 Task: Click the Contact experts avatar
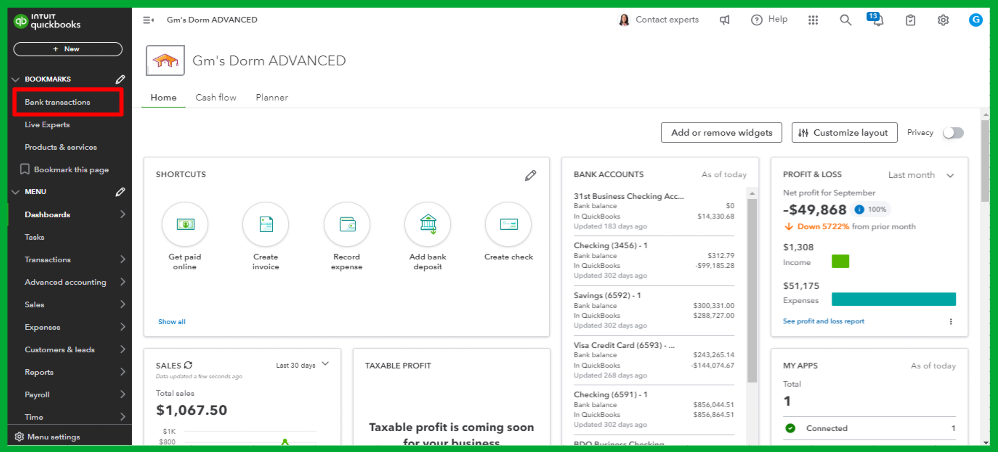tap(624, 20)
